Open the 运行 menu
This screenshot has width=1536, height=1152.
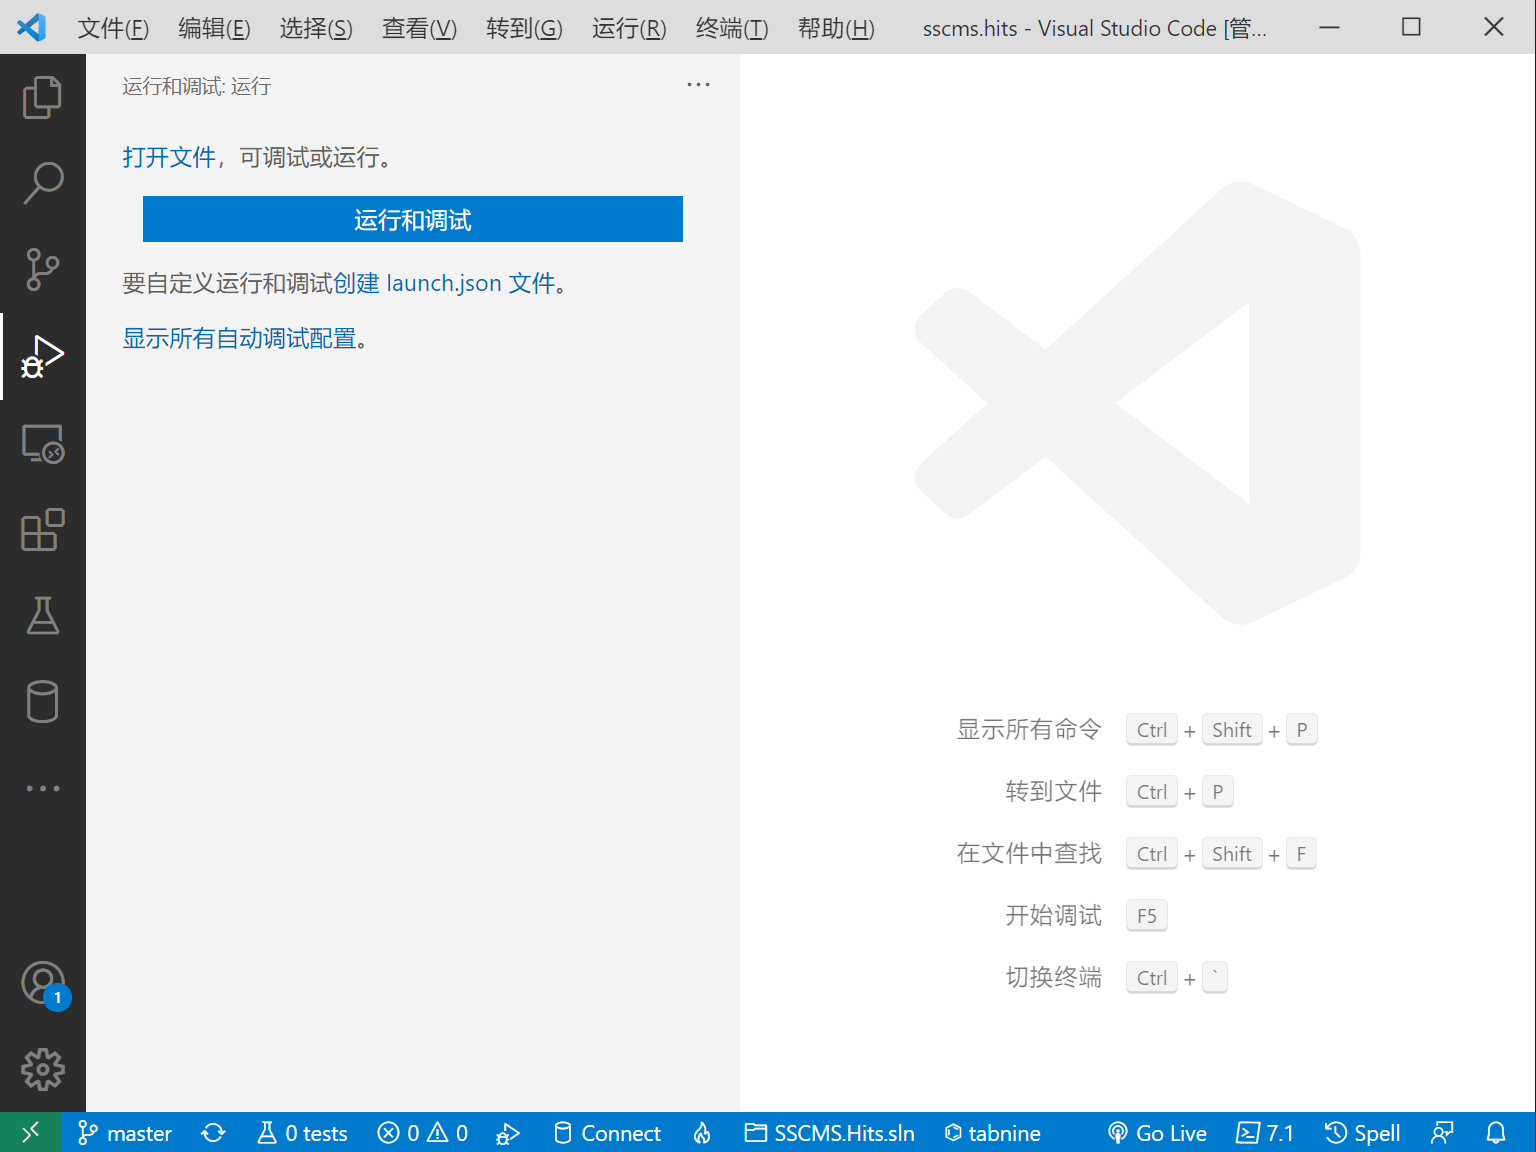point(628,29)
